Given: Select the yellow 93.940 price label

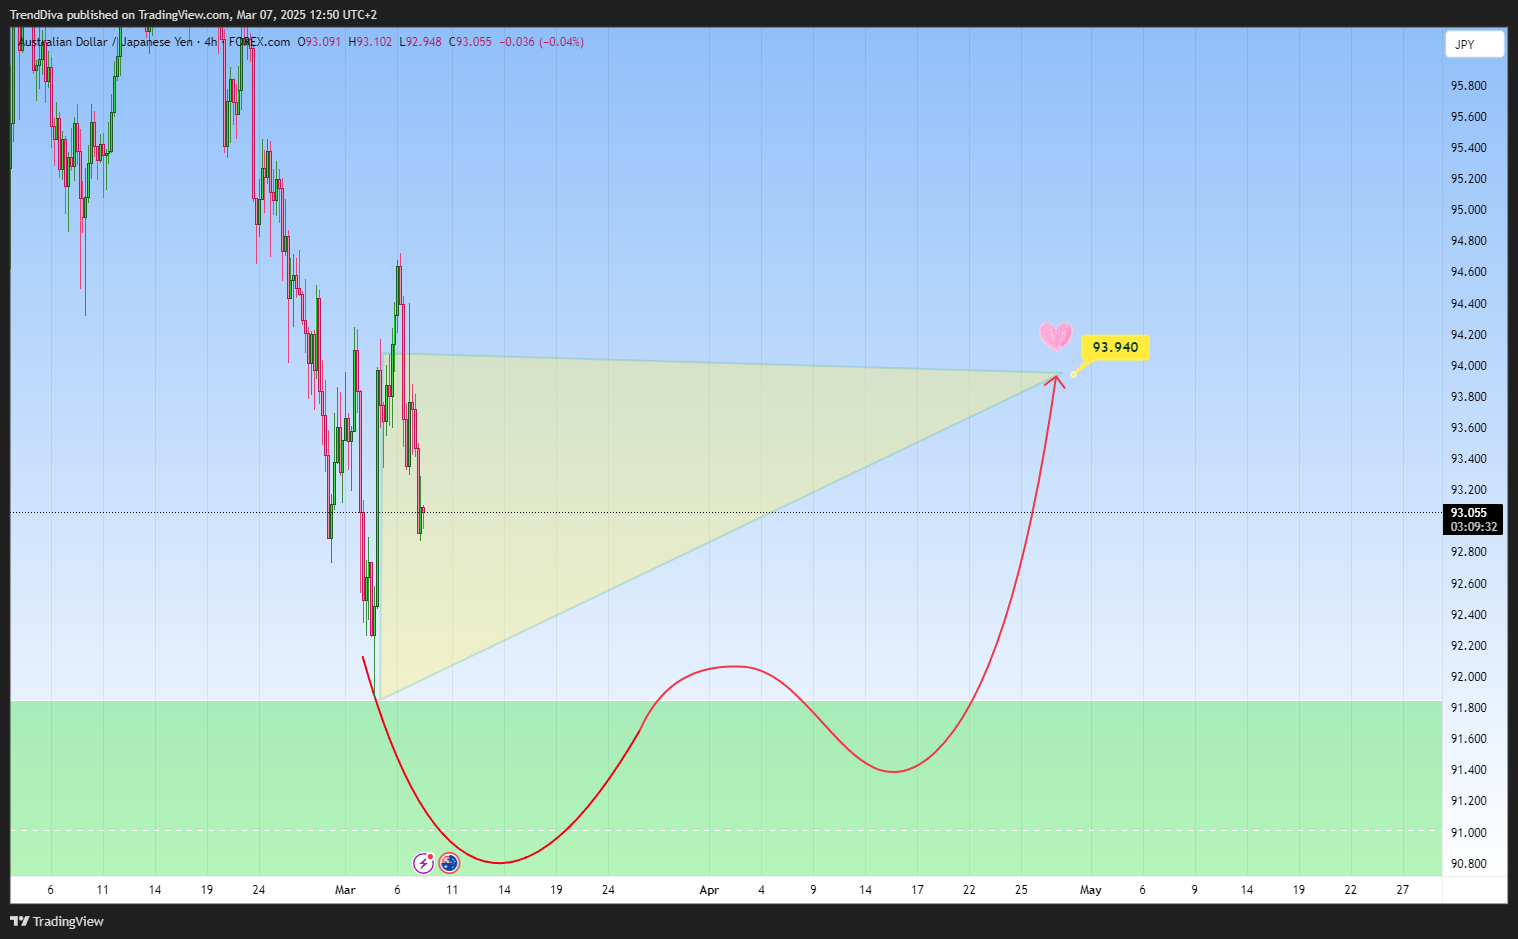Looking at the screenshot, I should coord(1115,347).
